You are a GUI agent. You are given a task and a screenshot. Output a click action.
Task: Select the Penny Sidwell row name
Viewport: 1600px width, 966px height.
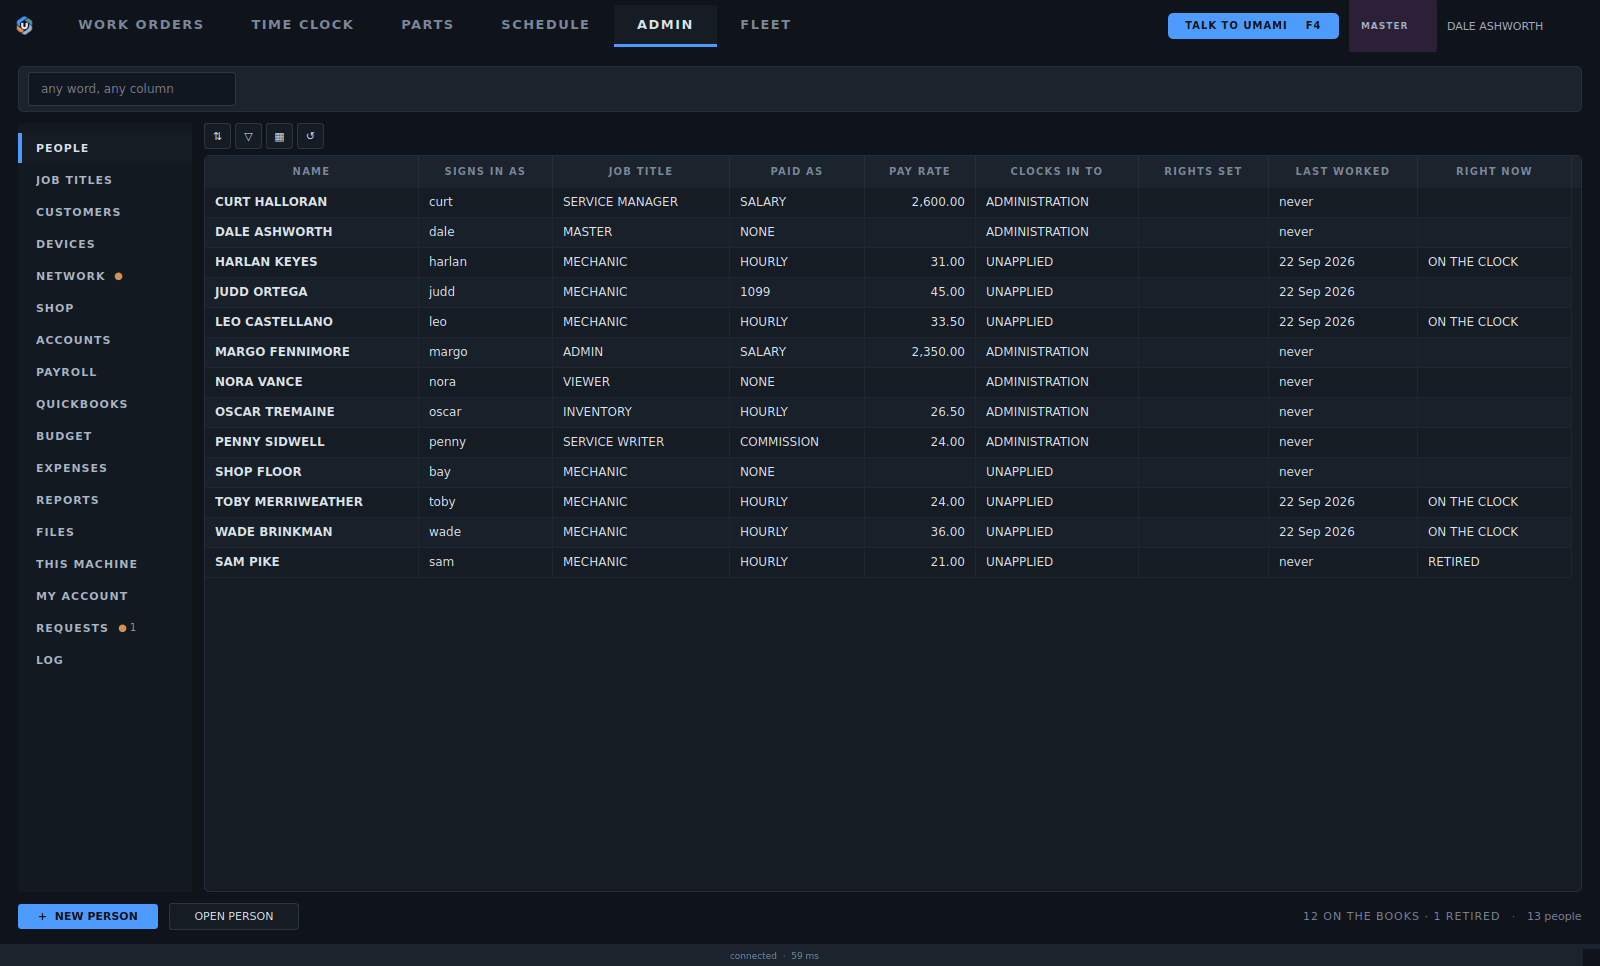(x=270, y=442)
